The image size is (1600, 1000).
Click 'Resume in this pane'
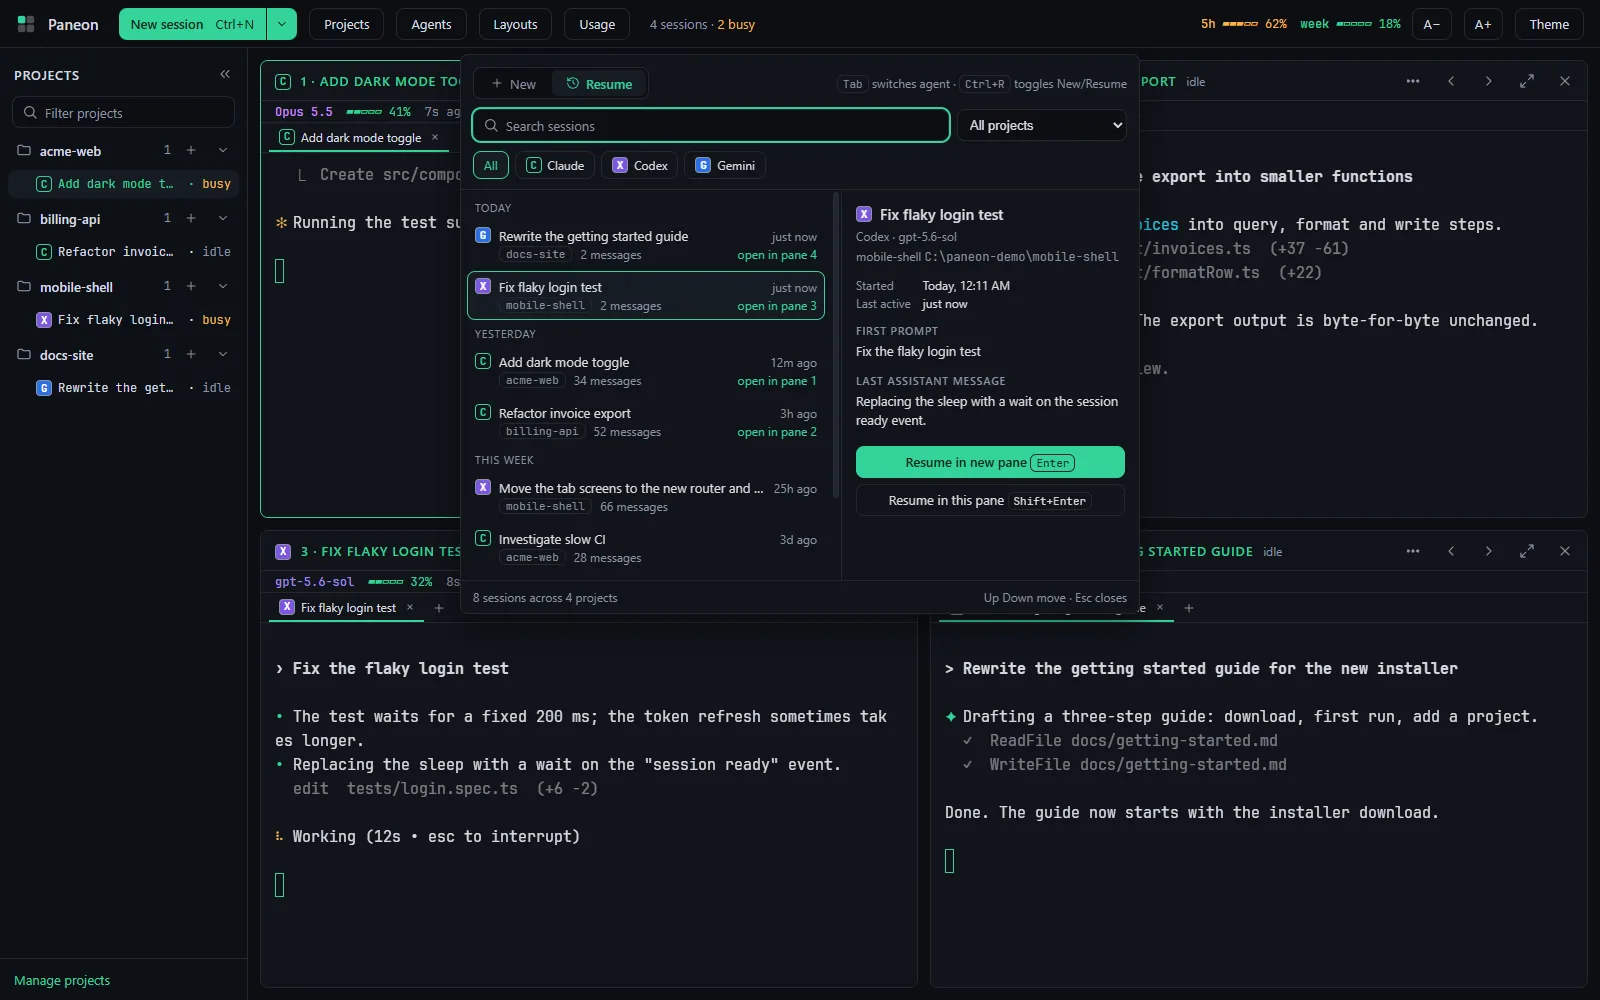[x=990, y=500]
